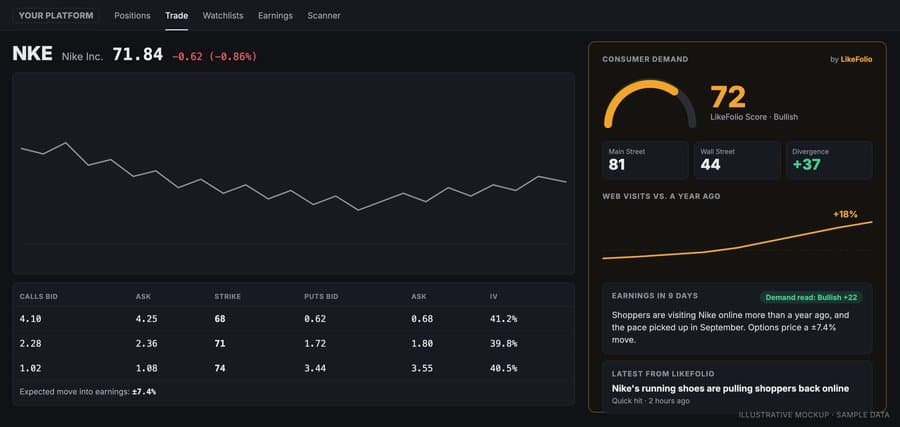This screenshot has height=427, width=900.
Task: Click the Demand read: Bullish +22 badge
Action: (x=811, y=297)
